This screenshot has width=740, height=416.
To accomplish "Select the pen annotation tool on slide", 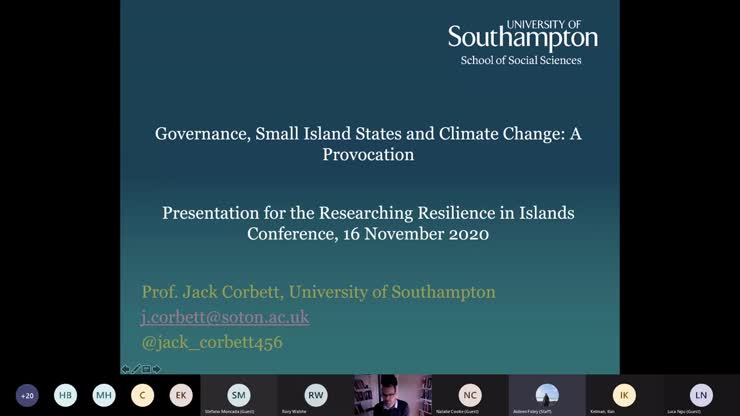I will tap(136, 369).
